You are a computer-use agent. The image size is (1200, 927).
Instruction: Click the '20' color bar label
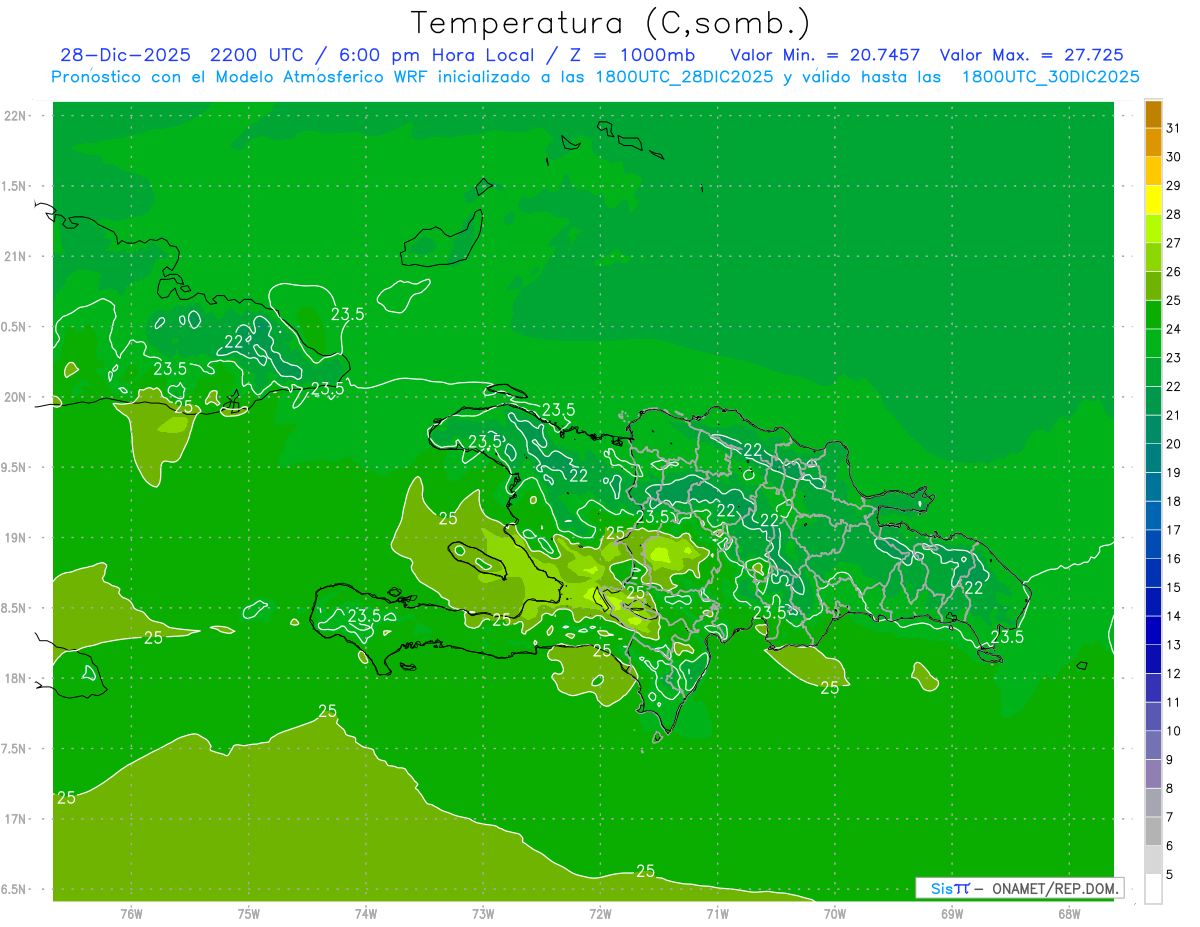point(1174,444)
